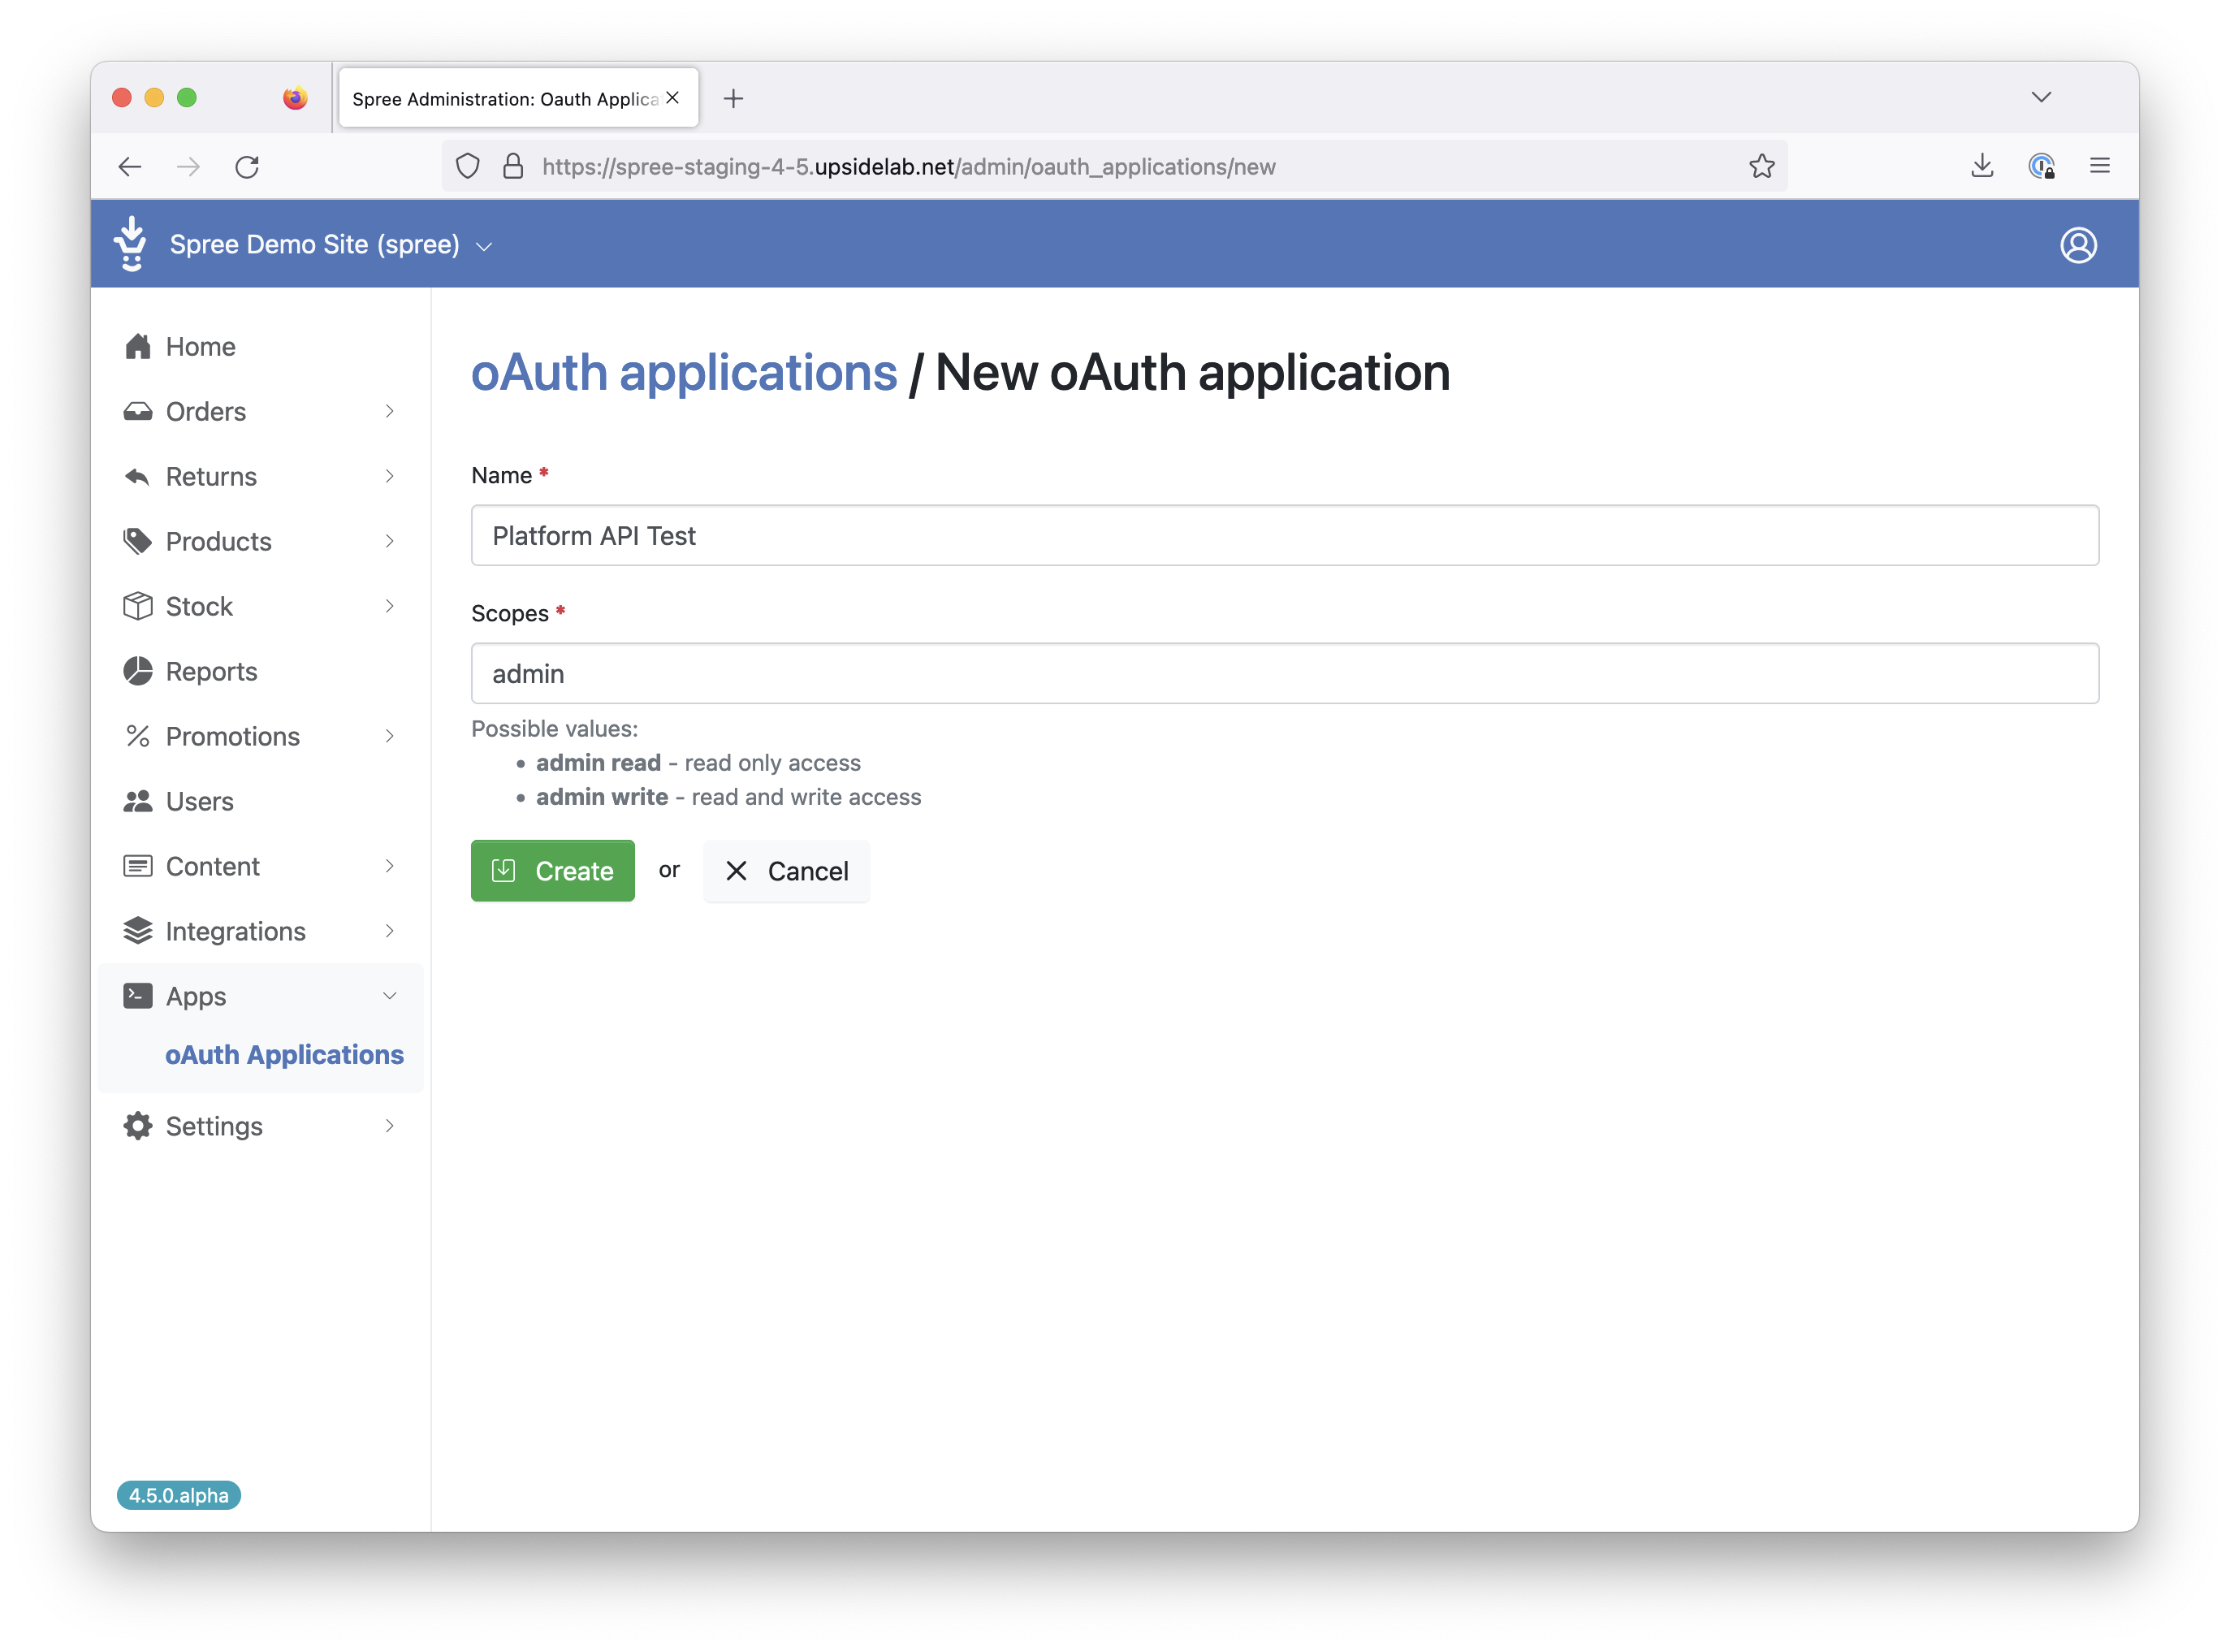The width and height of the screenshot is (2230, 1652).
Task: Open the Users sidebar item
Action: coord(199,801)
